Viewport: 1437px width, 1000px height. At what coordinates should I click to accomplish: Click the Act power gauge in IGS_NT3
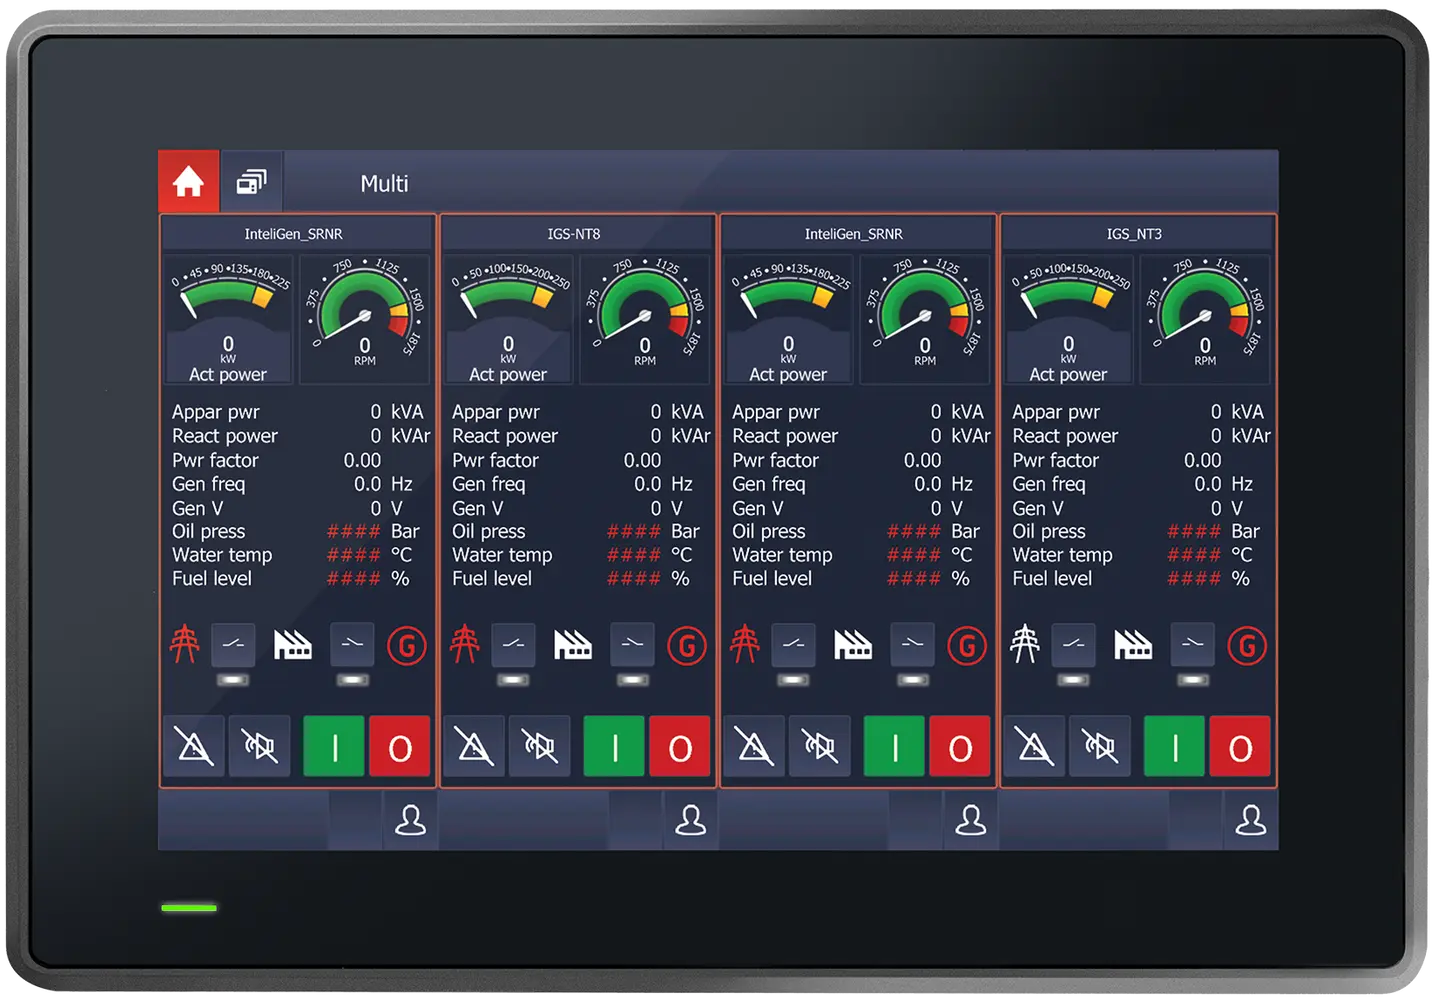click(x=1068, y=319)
